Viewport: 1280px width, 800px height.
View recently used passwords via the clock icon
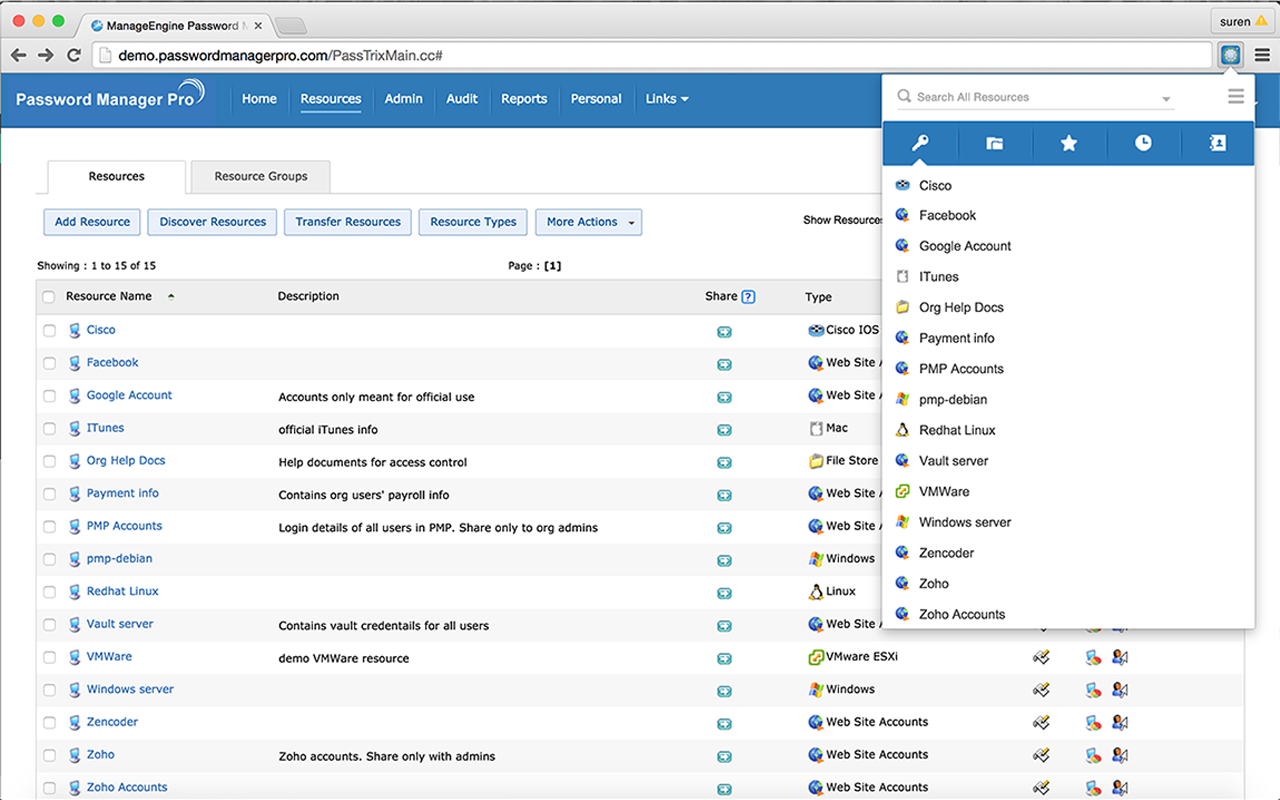click(1143, 143)
